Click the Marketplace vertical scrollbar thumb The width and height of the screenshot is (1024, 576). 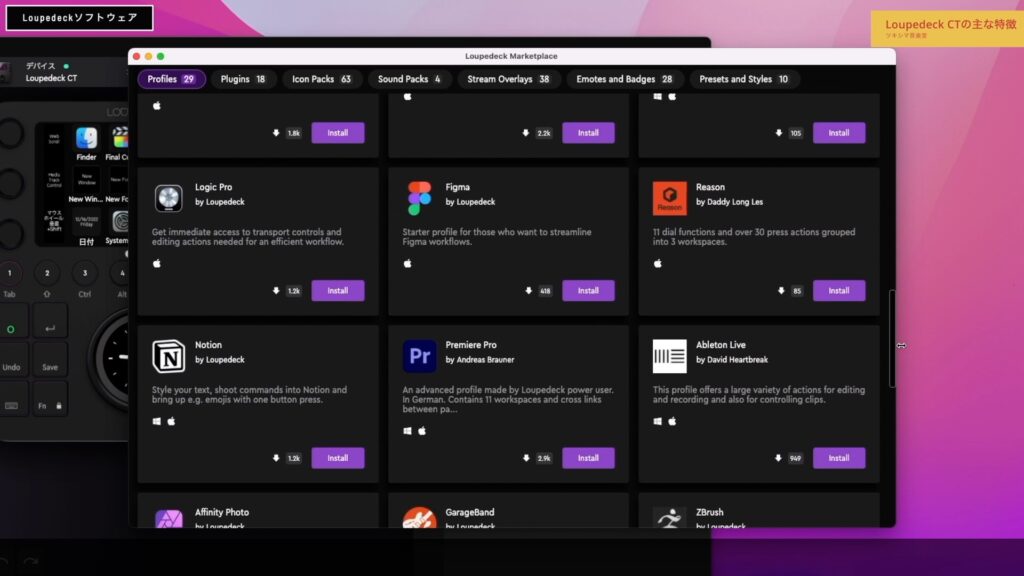tap(892, 339)
